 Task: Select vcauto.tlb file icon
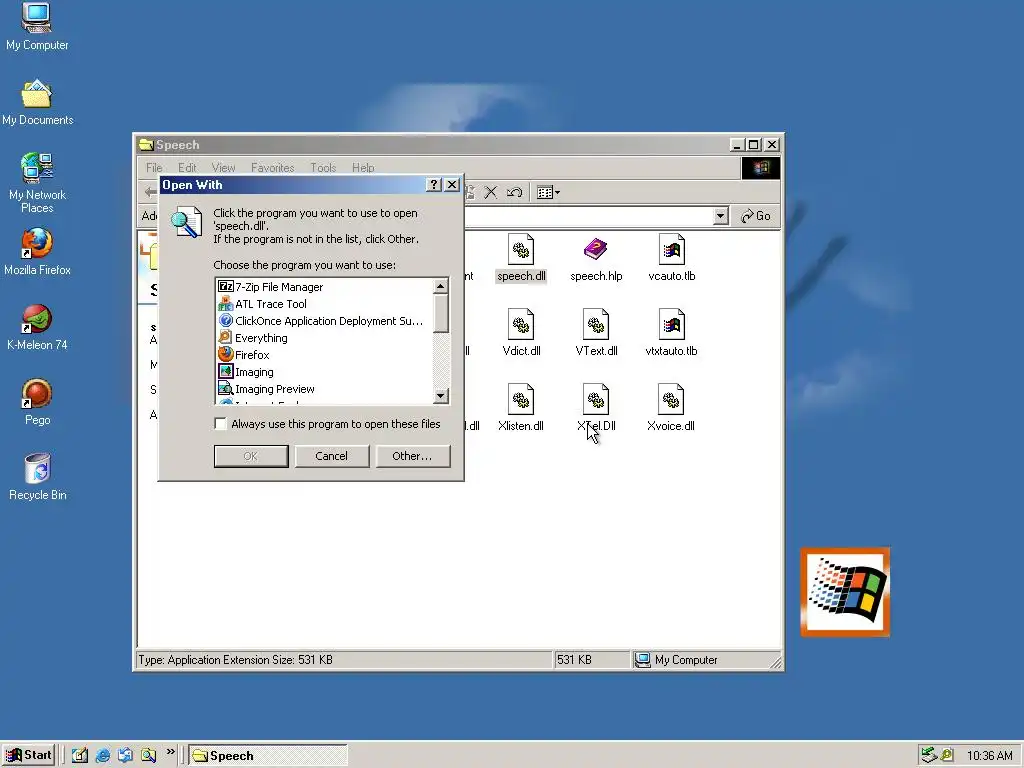coord(671,258)
